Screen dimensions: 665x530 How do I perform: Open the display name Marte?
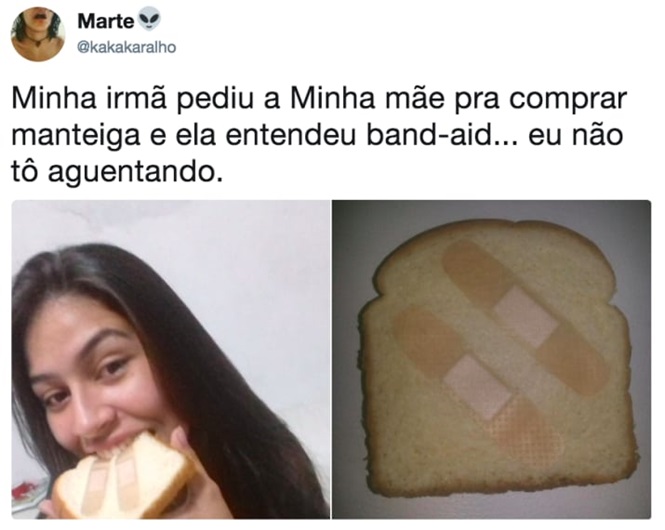[106, 21]
